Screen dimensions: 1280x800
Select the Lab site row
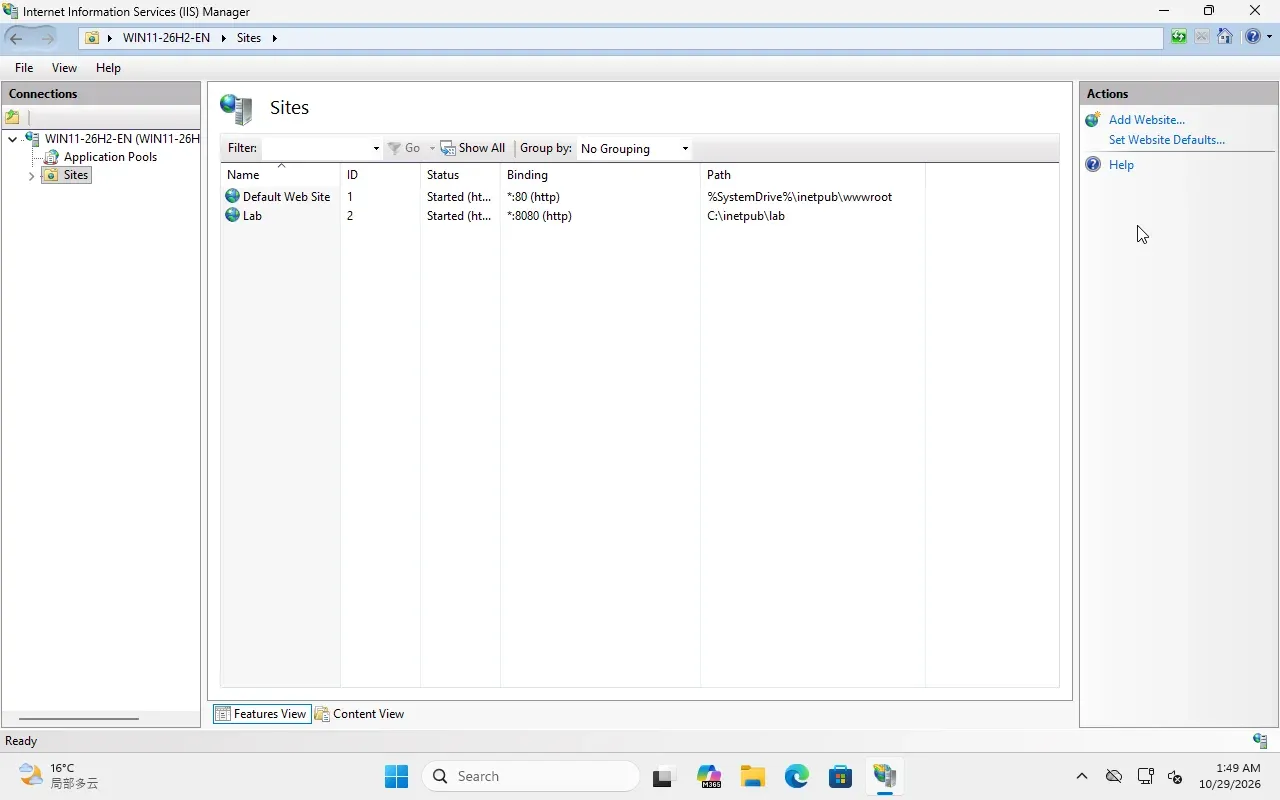point(640,216)
